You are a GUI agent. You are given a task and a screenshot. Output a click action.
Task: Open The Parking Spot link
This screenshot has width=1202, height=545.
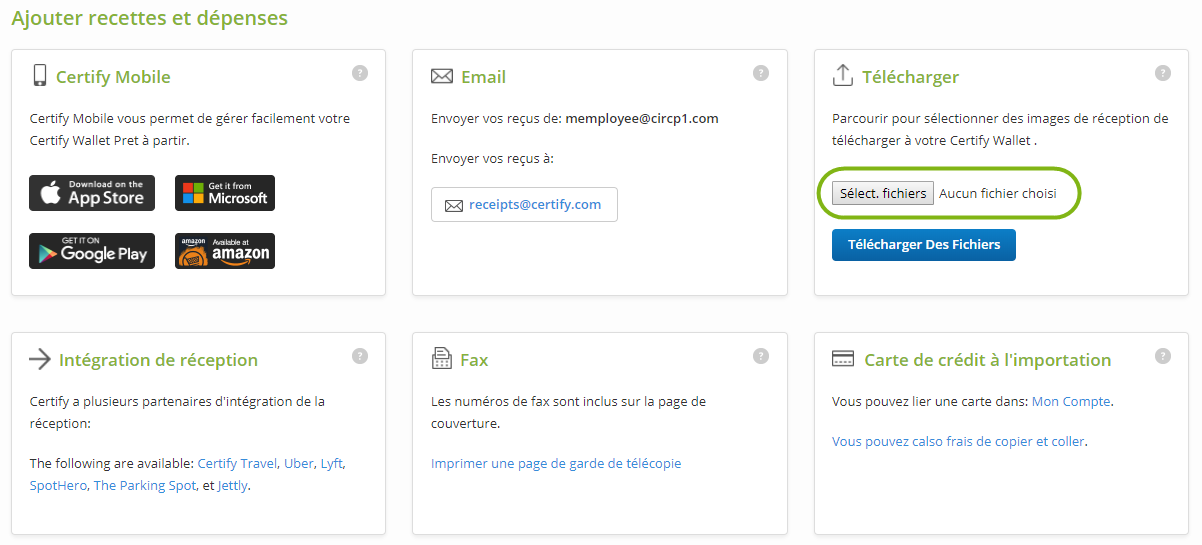144,485
